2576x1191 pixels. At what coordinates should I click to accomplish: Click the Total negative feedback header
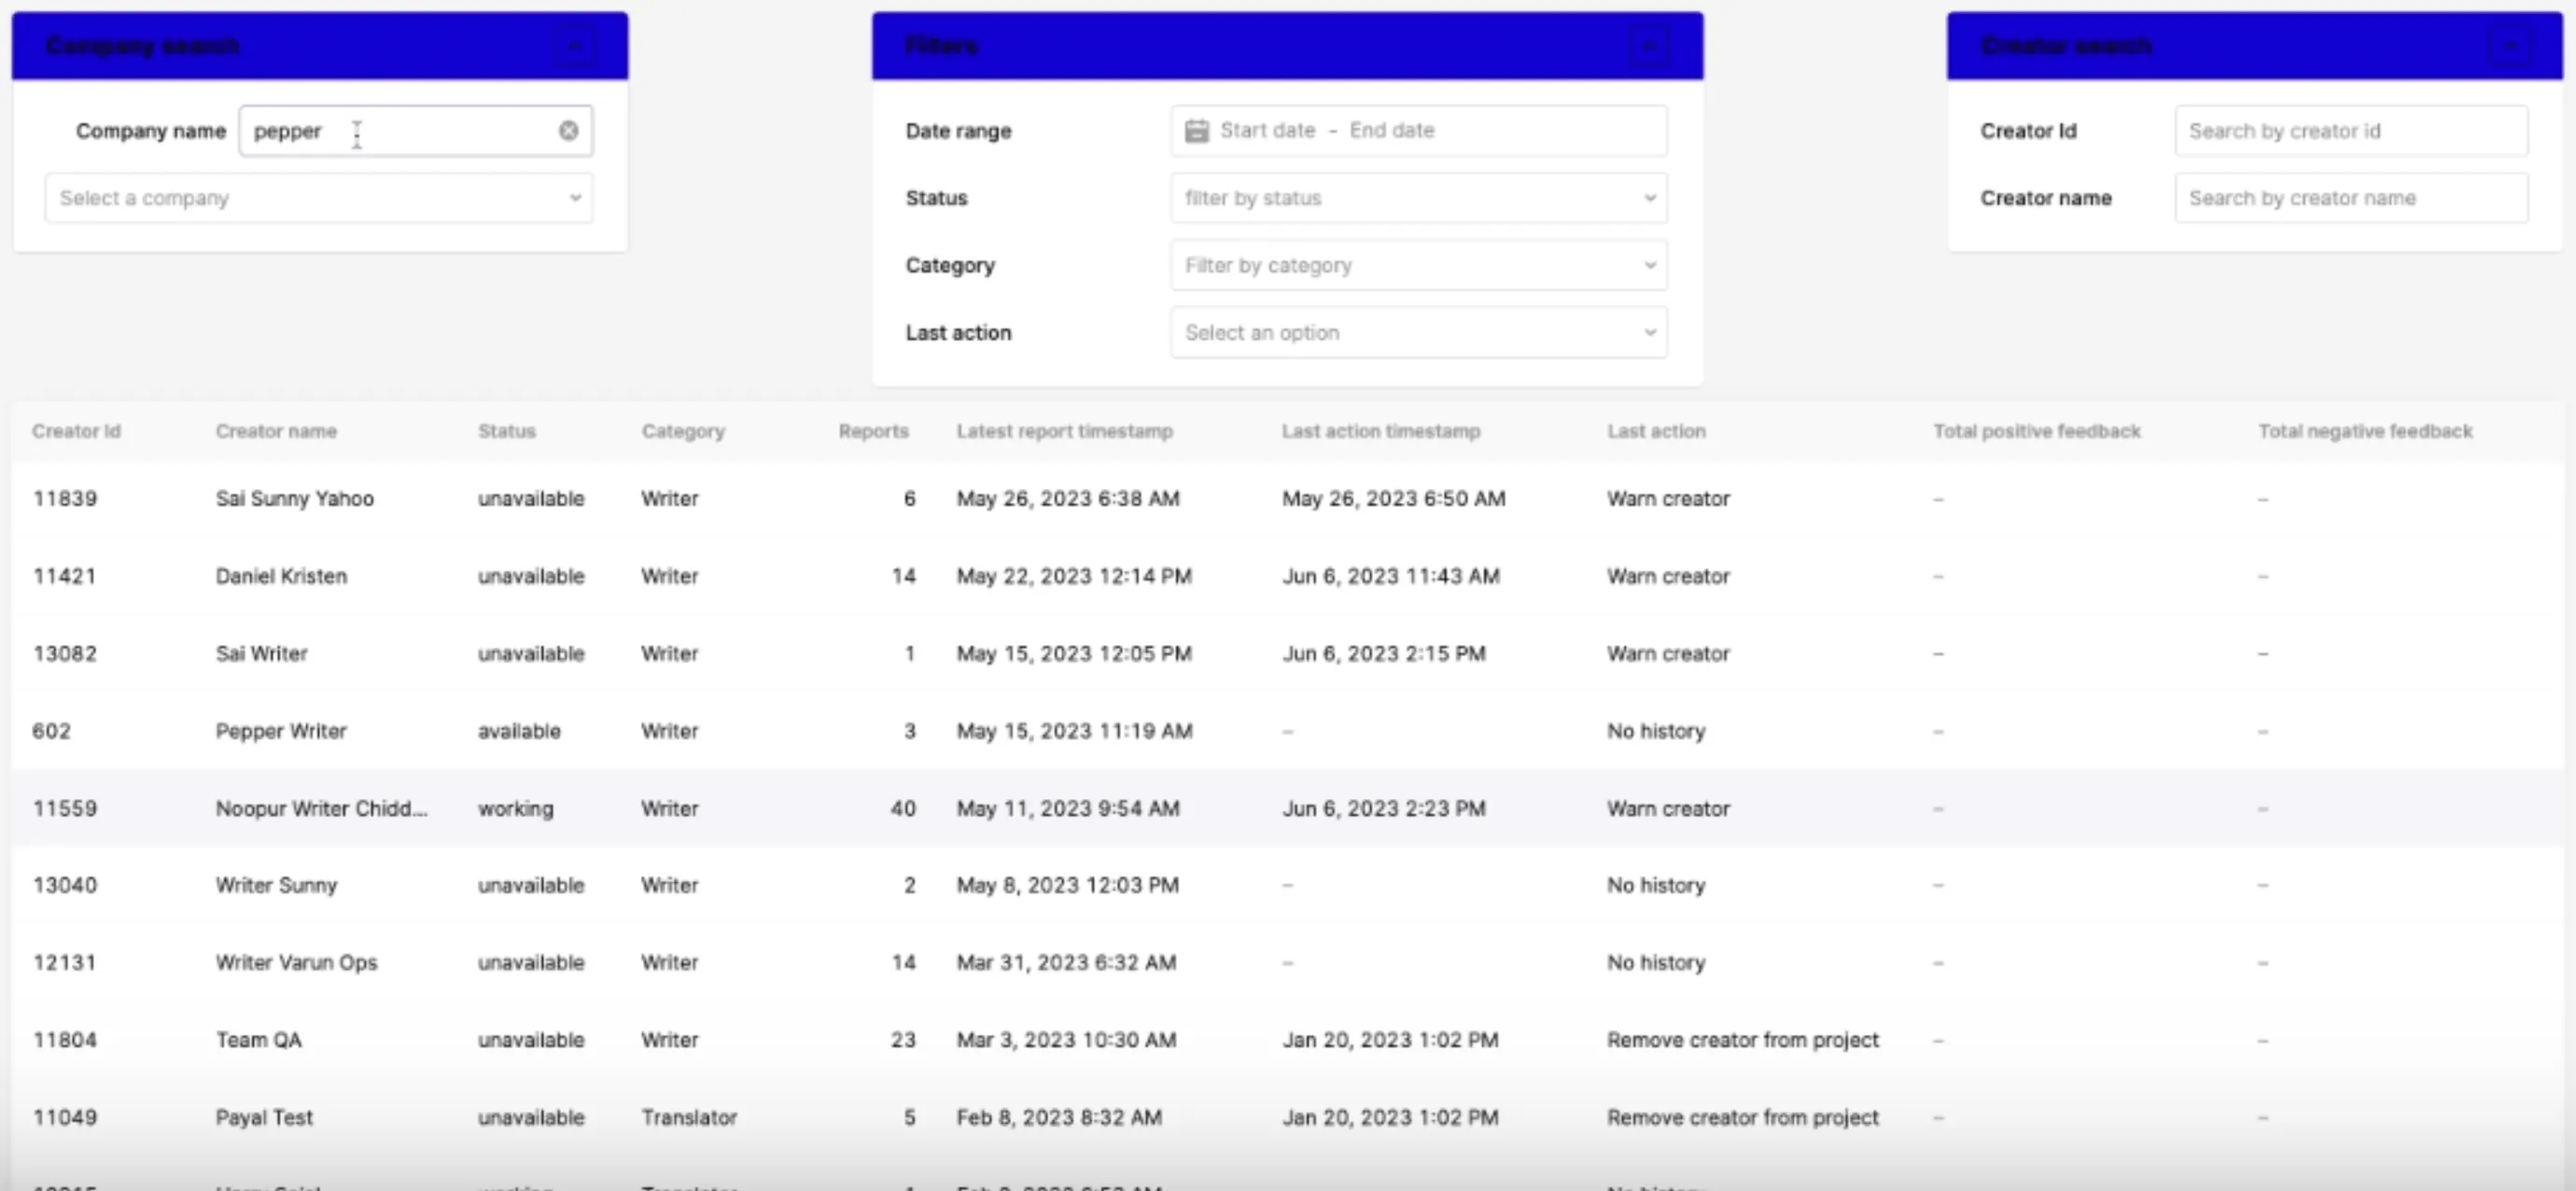tap(2365, 431)
